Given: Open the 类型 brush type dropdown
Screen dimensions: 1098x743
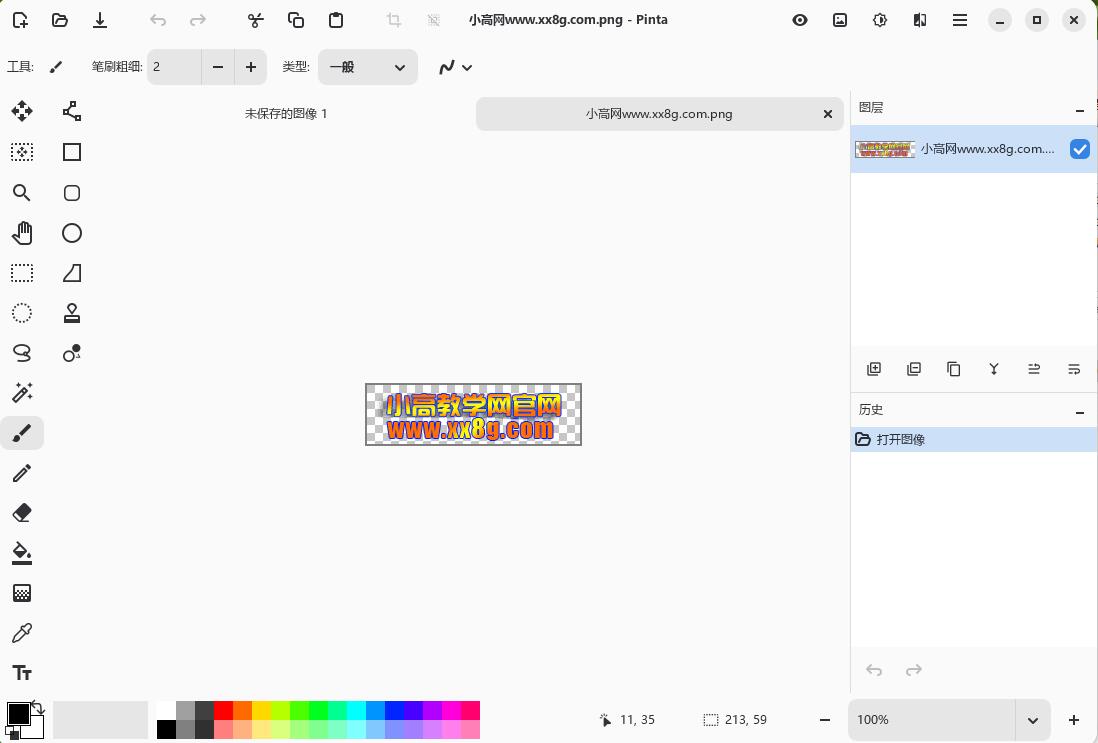Looking at the screenshot, I should pyautogui.click(x=367, y=67).
